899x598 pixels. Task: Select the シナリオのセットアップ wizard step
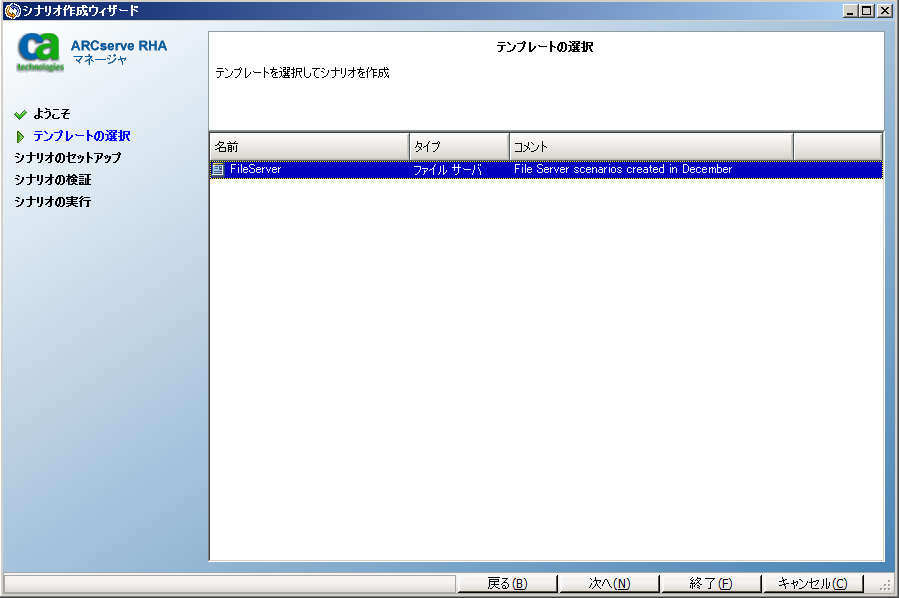tap(68, 158)
